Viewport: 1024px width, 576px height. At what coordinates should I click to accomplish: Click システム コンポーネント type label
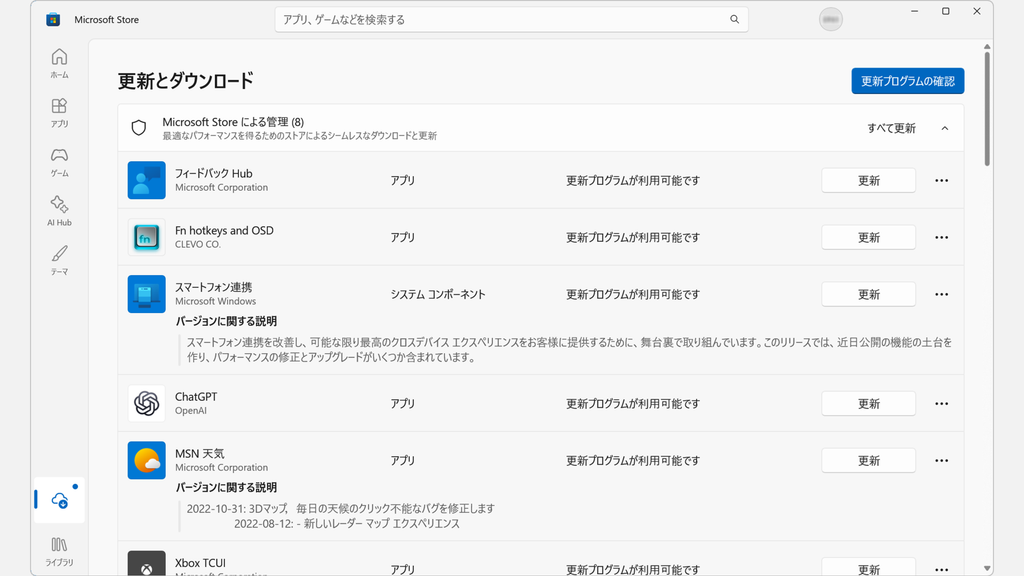pos(438,294)
